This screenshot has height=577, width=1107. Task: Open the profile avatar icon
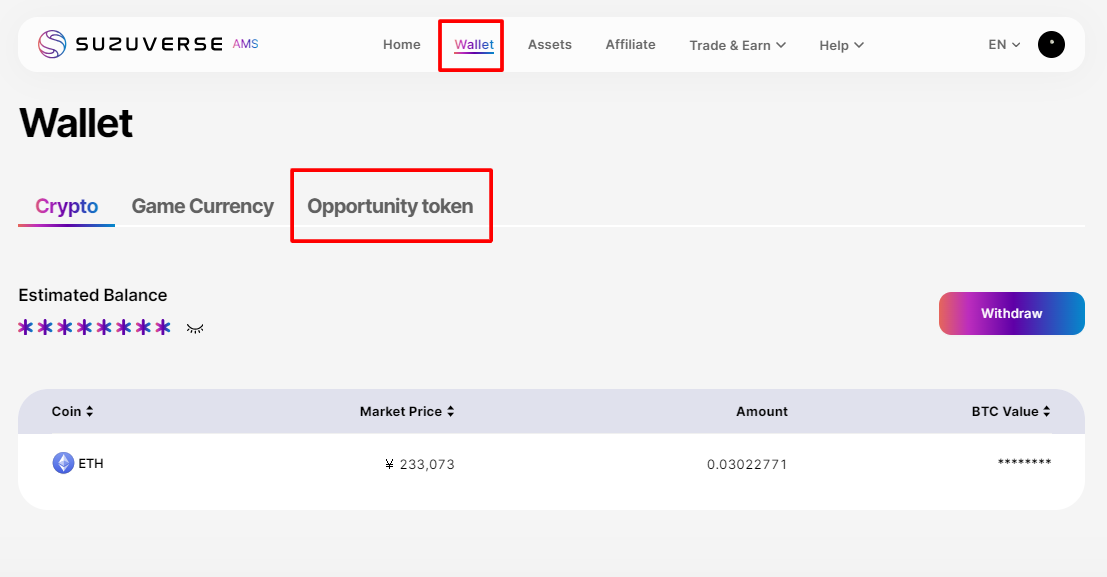point(1051,44)
